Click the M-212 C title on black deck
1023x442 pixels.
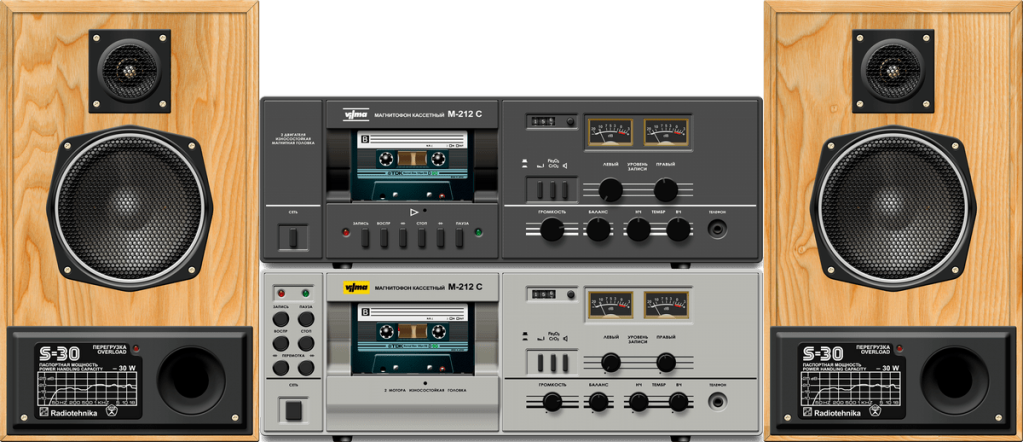[x=465, y=114]
